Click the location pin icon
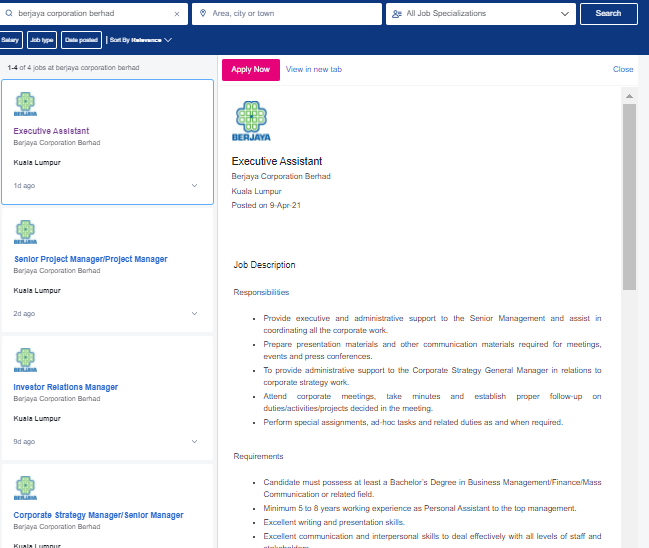Viewport: 649px width, 548px height. tap(203, 13)
